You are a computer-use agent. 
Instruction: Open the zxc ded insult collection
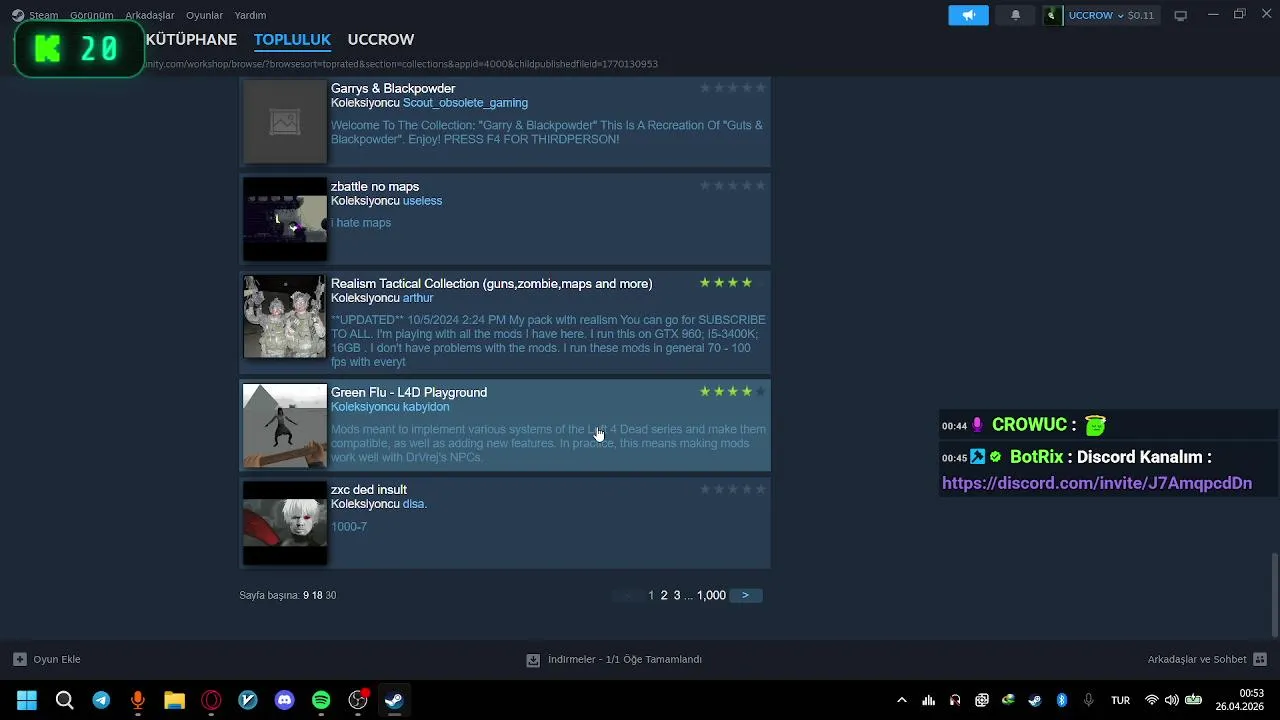[369, 489]
